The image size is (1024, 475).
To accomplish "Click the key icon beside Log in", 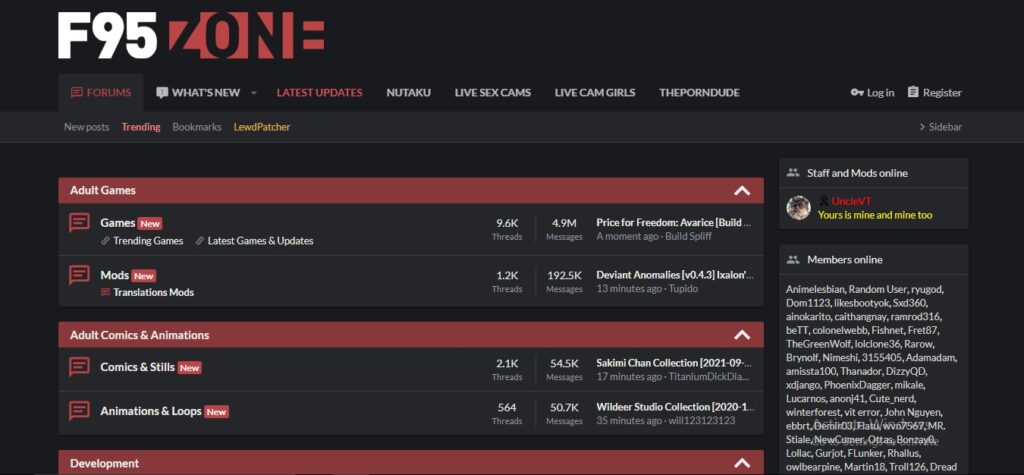I will (857, 93).
